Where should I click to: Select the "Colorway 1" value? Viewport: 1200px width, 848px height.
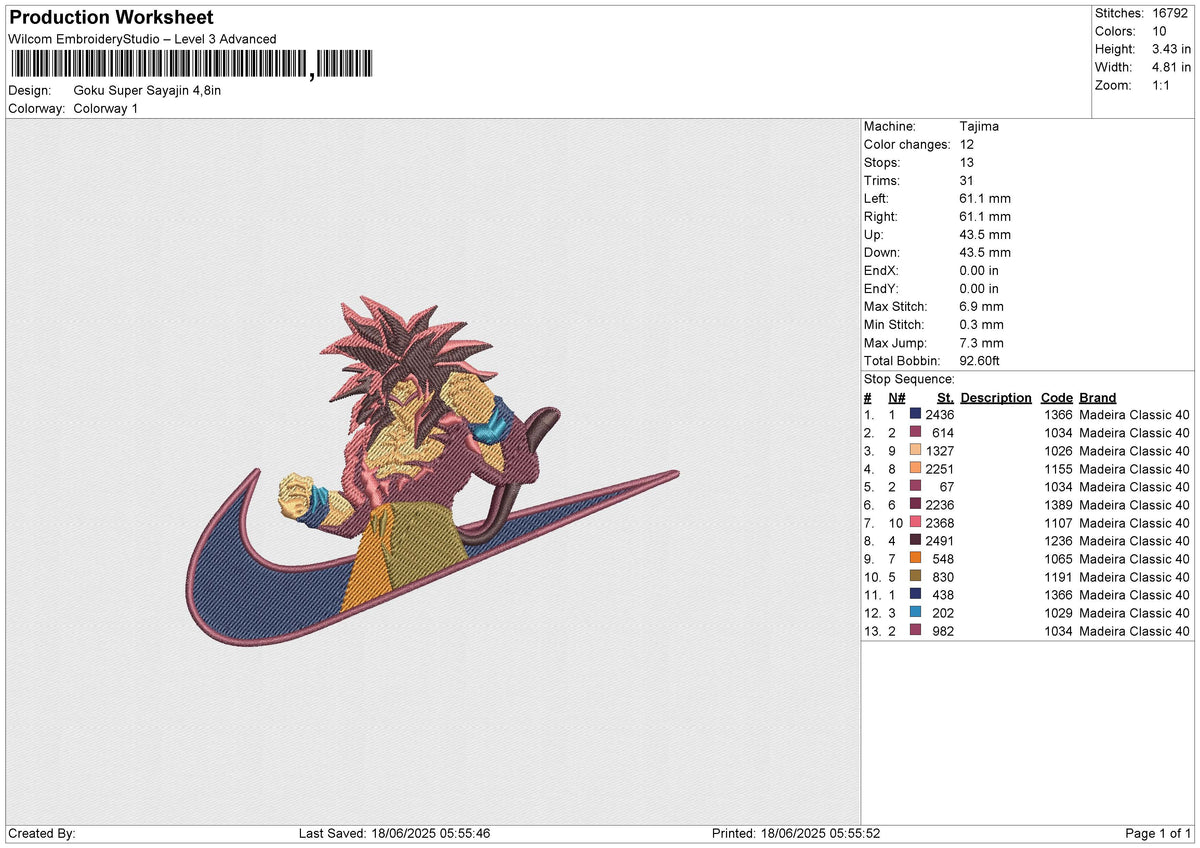[106, 108]
